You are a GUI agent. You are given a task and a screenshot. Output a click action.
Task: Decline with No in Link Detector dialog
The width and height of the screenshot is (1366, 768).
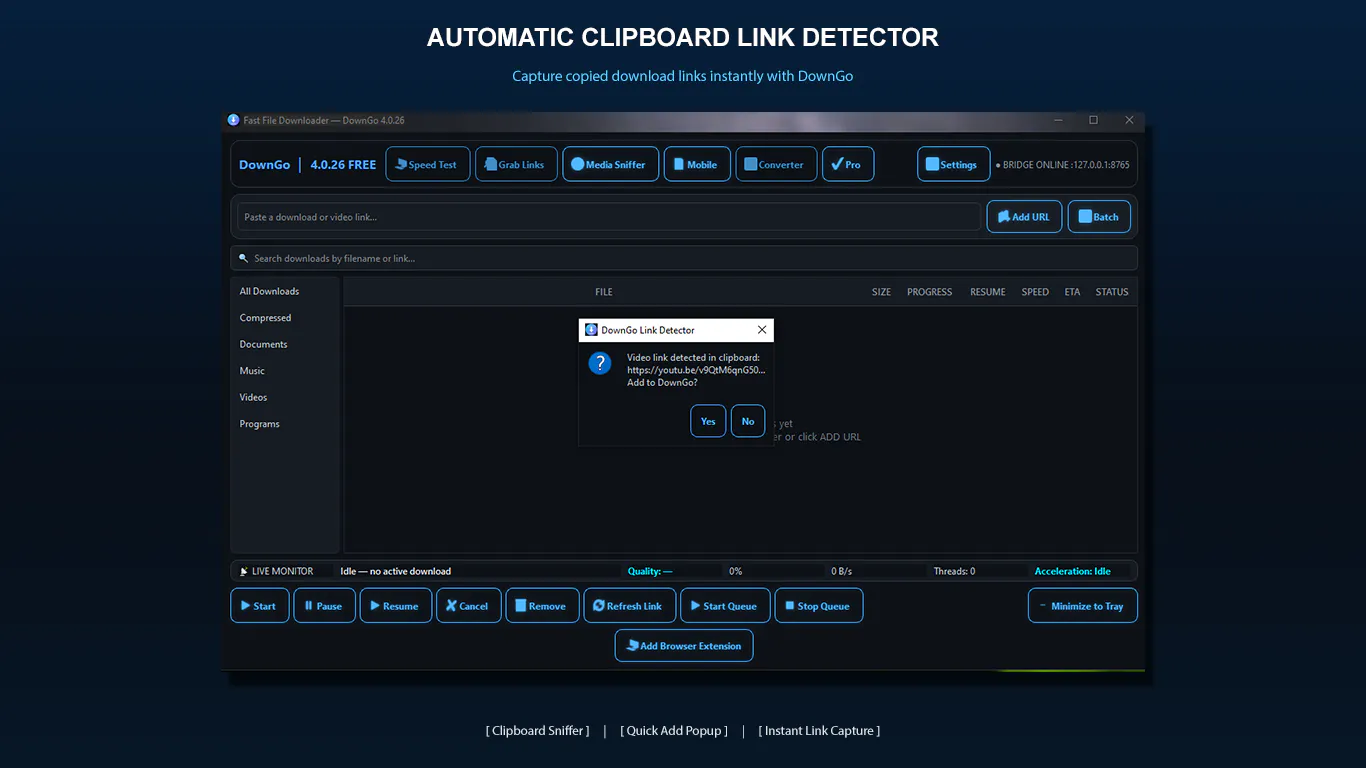(x=748, y=421)
